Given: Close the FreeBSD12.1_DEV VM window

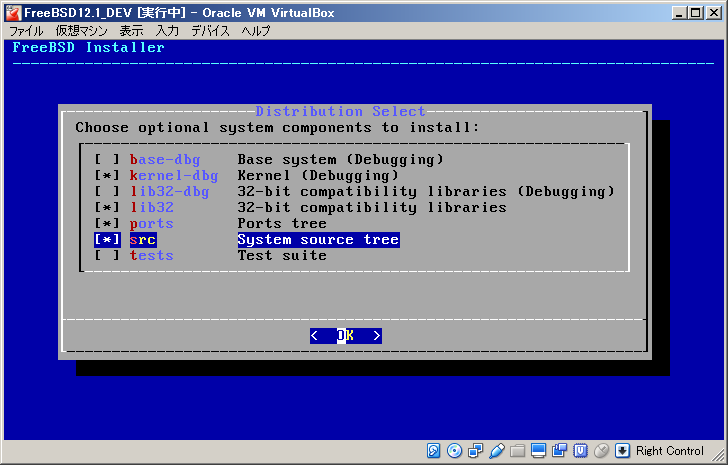Looking at the screenshot, I should [714, 13].
